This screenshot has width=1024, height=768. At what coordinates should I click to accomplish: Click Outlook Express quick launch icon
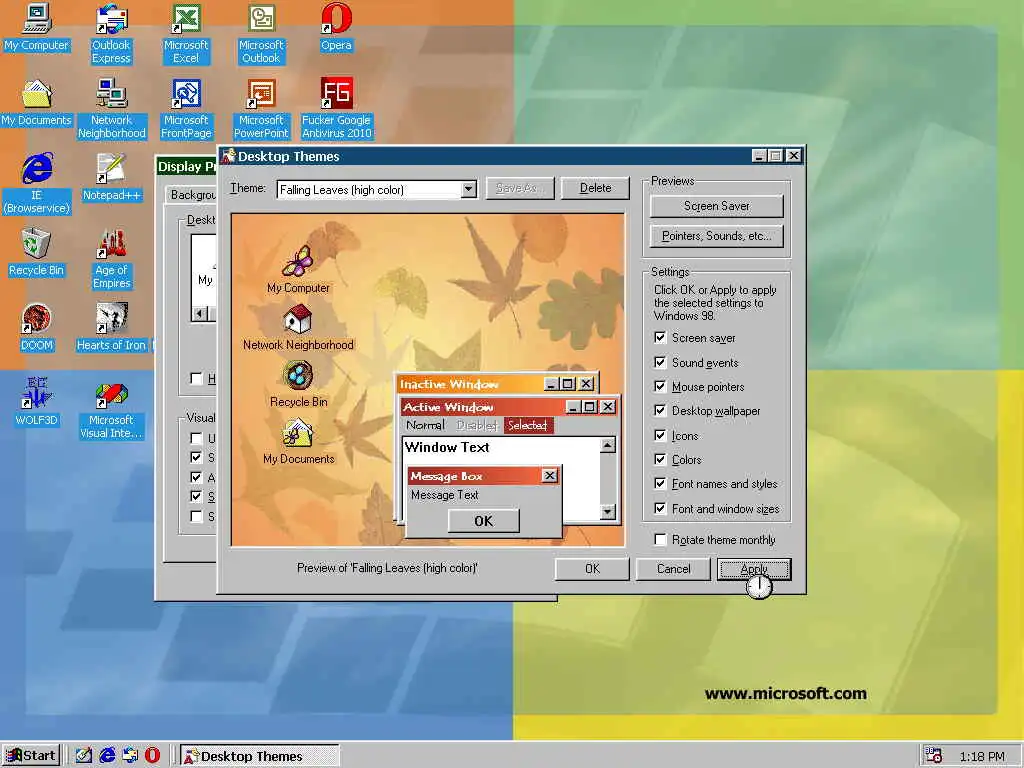130,755
